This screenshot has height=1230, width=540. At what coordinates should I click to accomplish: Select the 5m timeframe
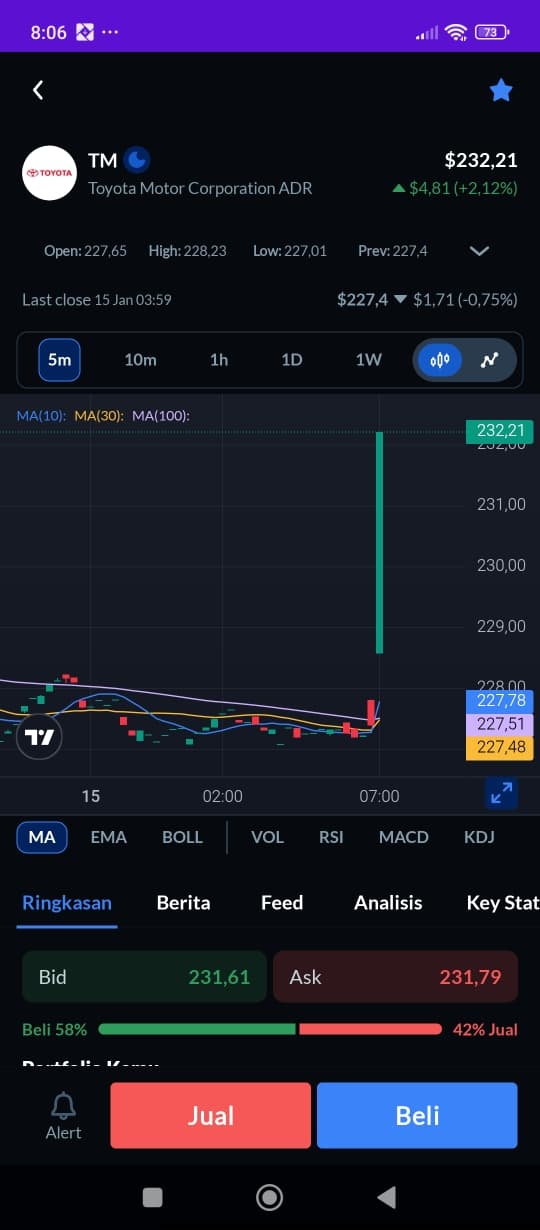pos(59,360)
